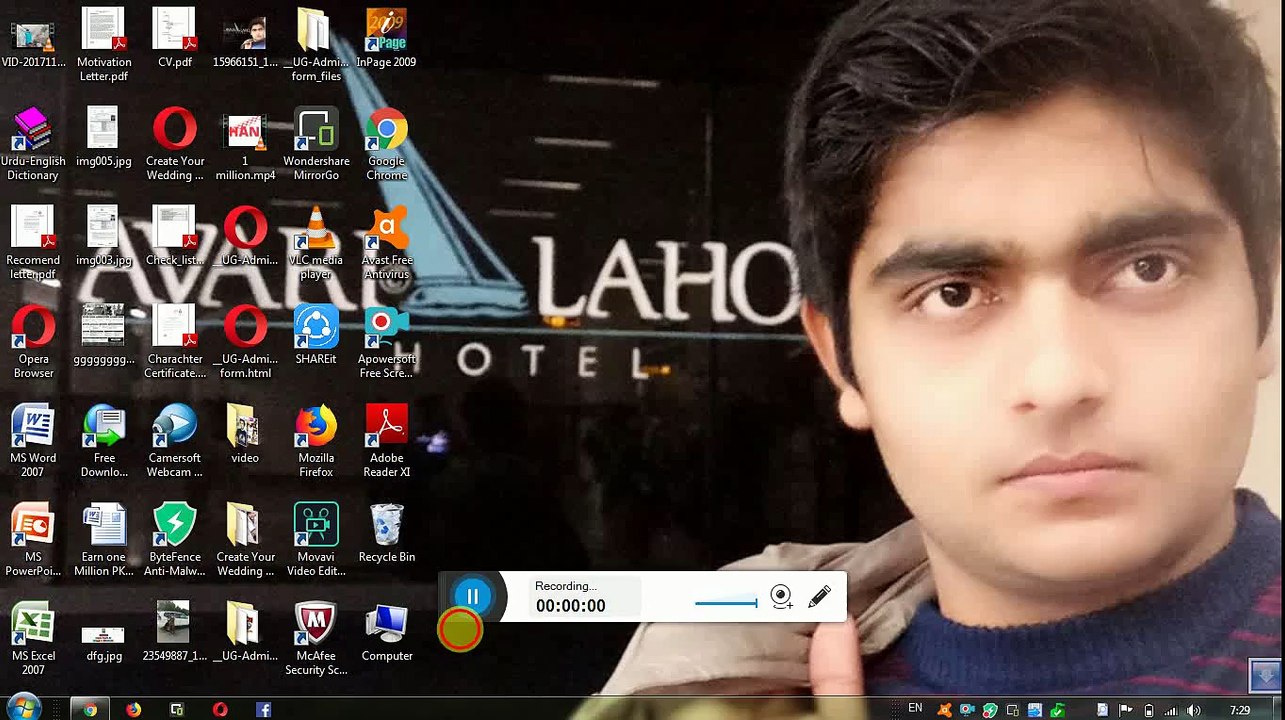Select the video folder

(245, 436)
